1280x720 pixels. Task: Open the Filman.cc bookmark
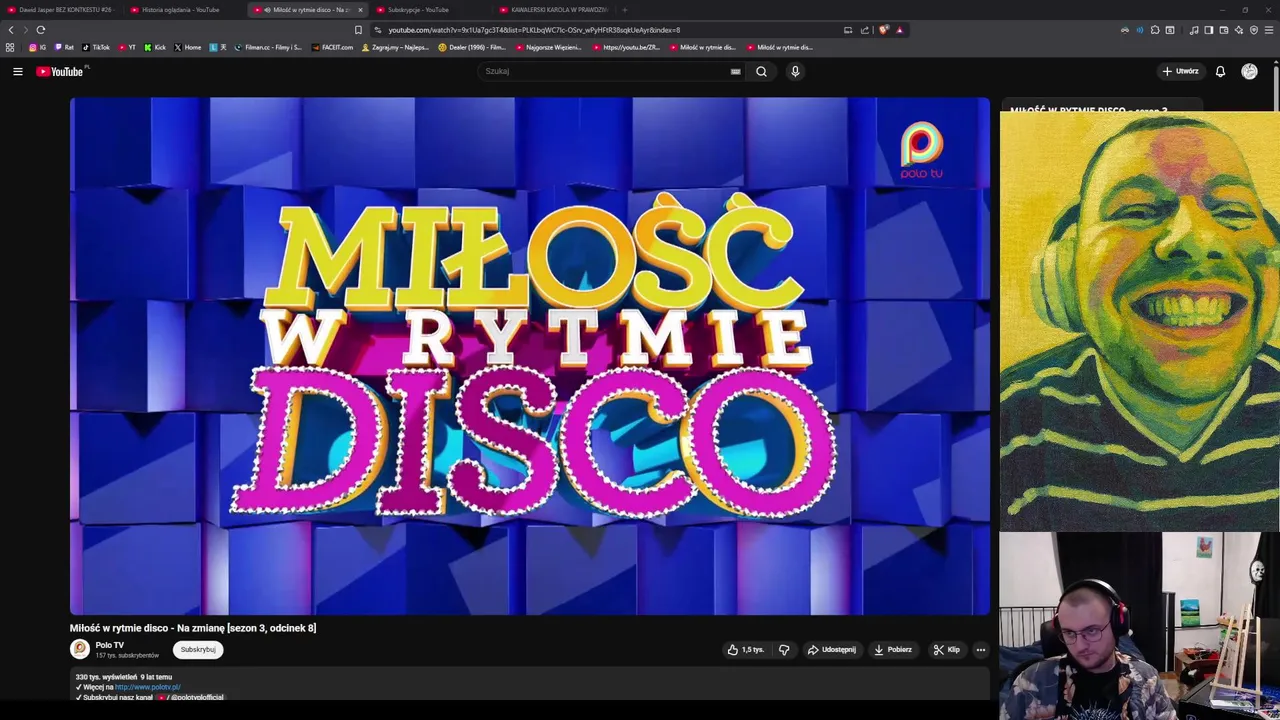(x=268, y=47)
